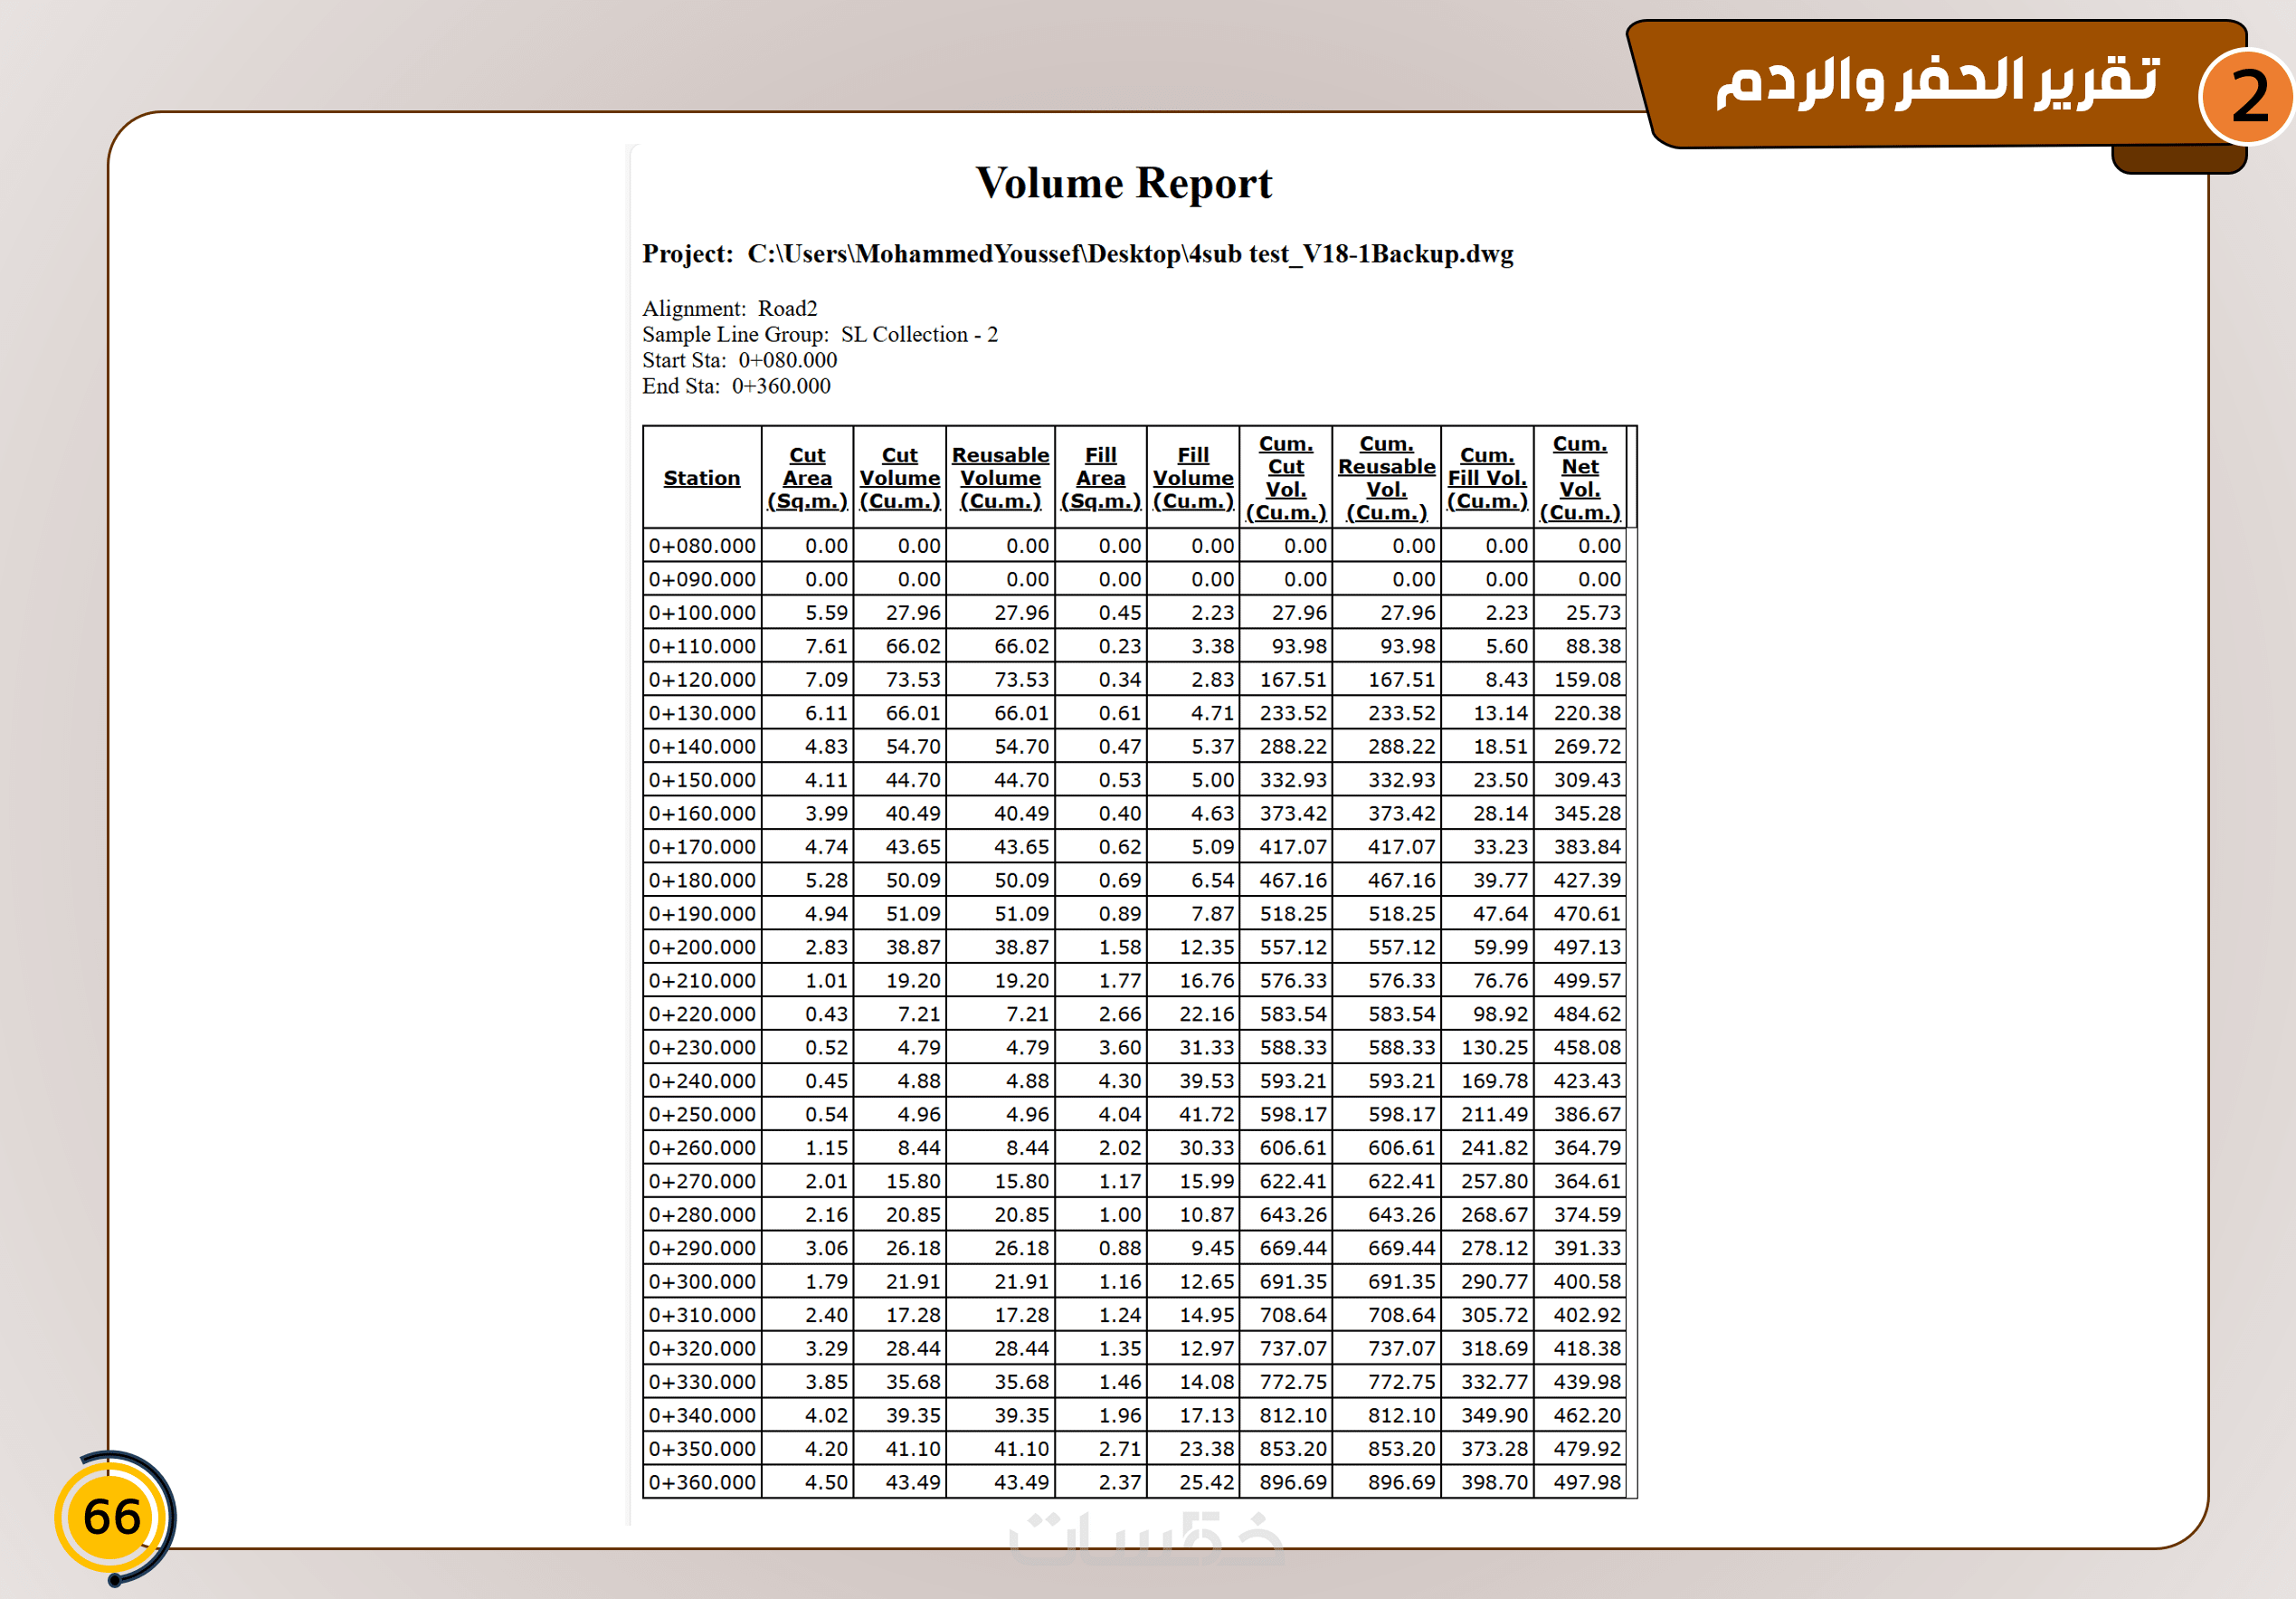Select the Fill Volume column header

click(1192, 478)
